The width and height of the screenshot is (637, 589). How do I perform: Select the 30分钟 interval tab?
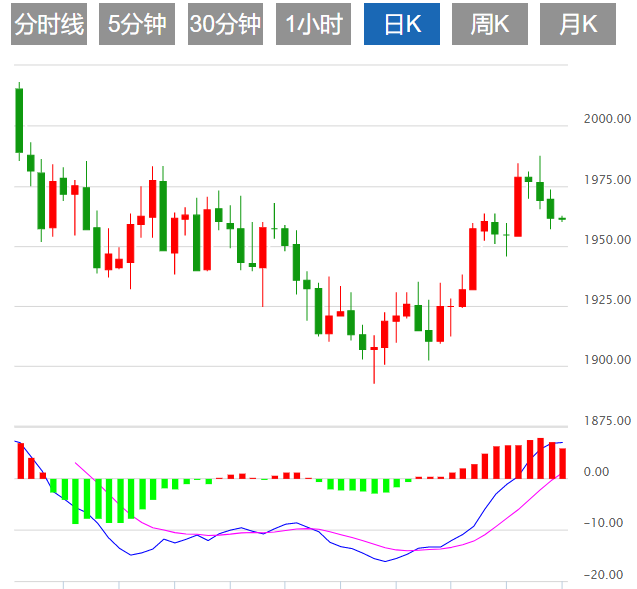[225, 24]
